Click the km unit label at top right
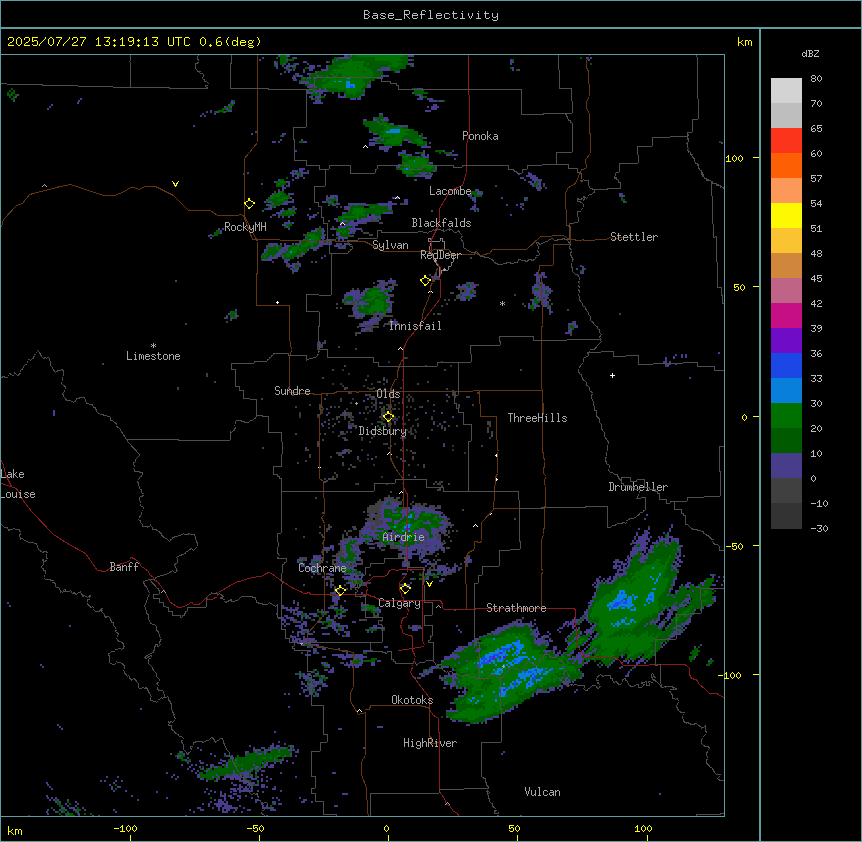Image resolution: width=862 pixels, height=842 pixels. pyautogui.click(x=745, y=42)
